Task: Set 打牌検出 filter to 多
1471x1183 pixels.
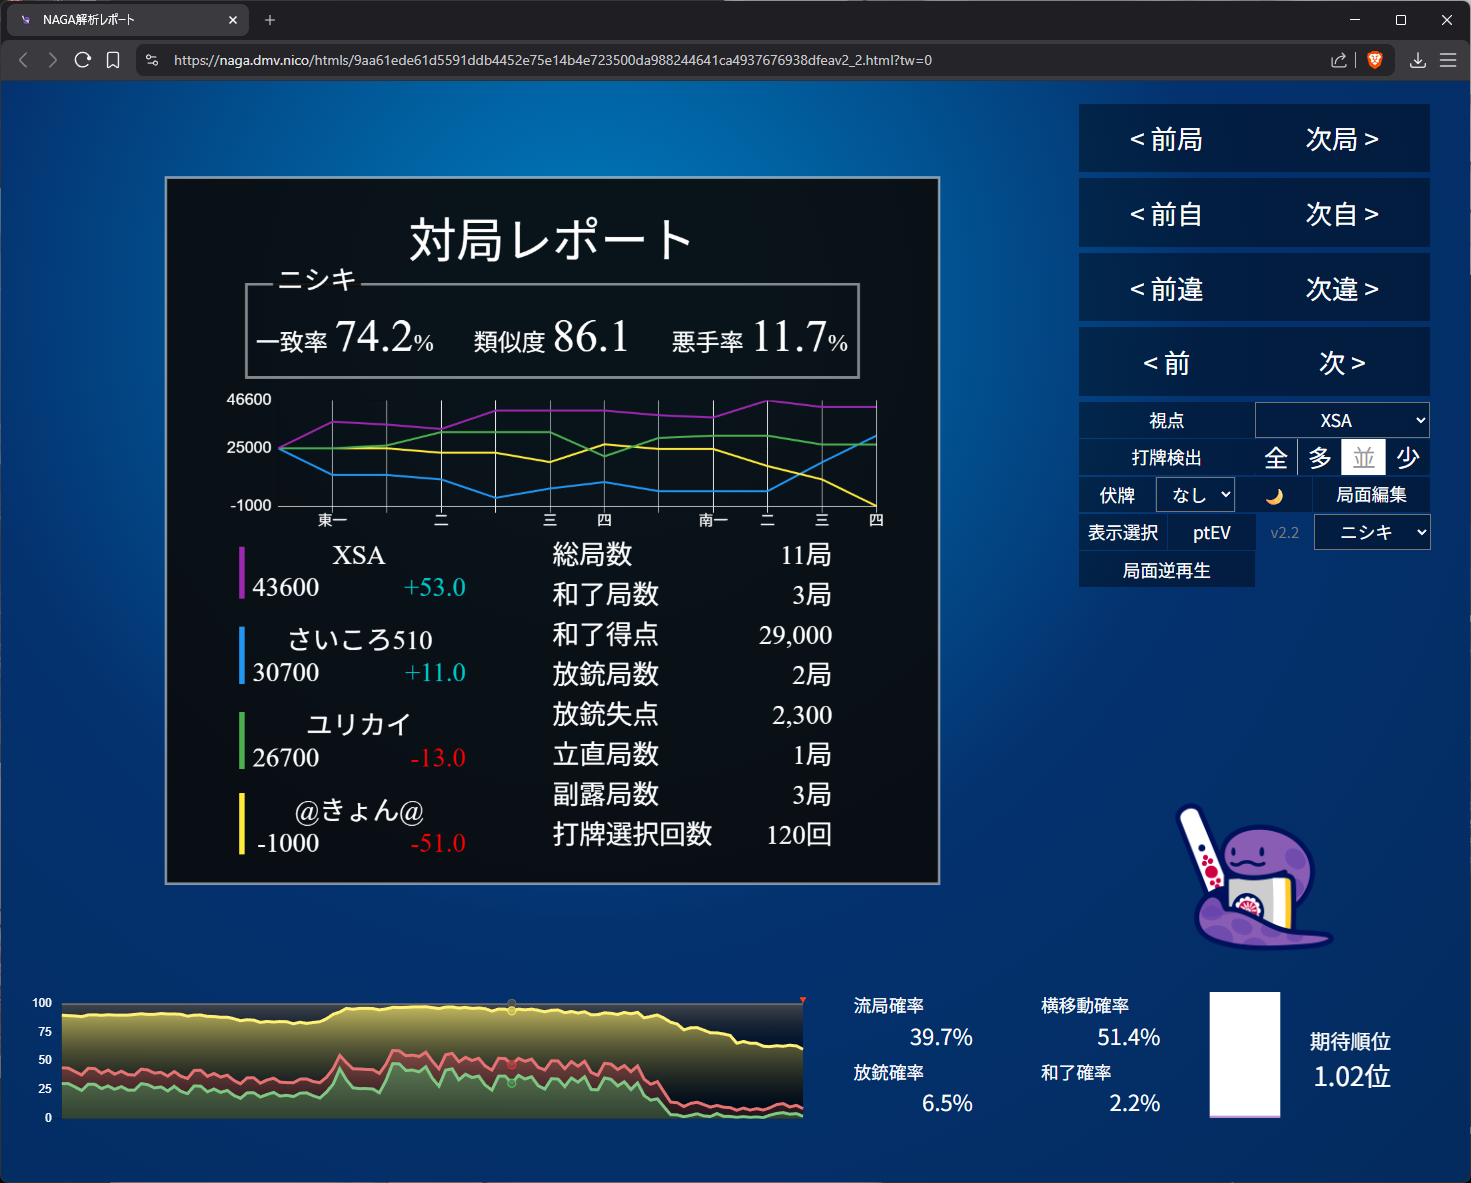Action: tap(1320, 458)
